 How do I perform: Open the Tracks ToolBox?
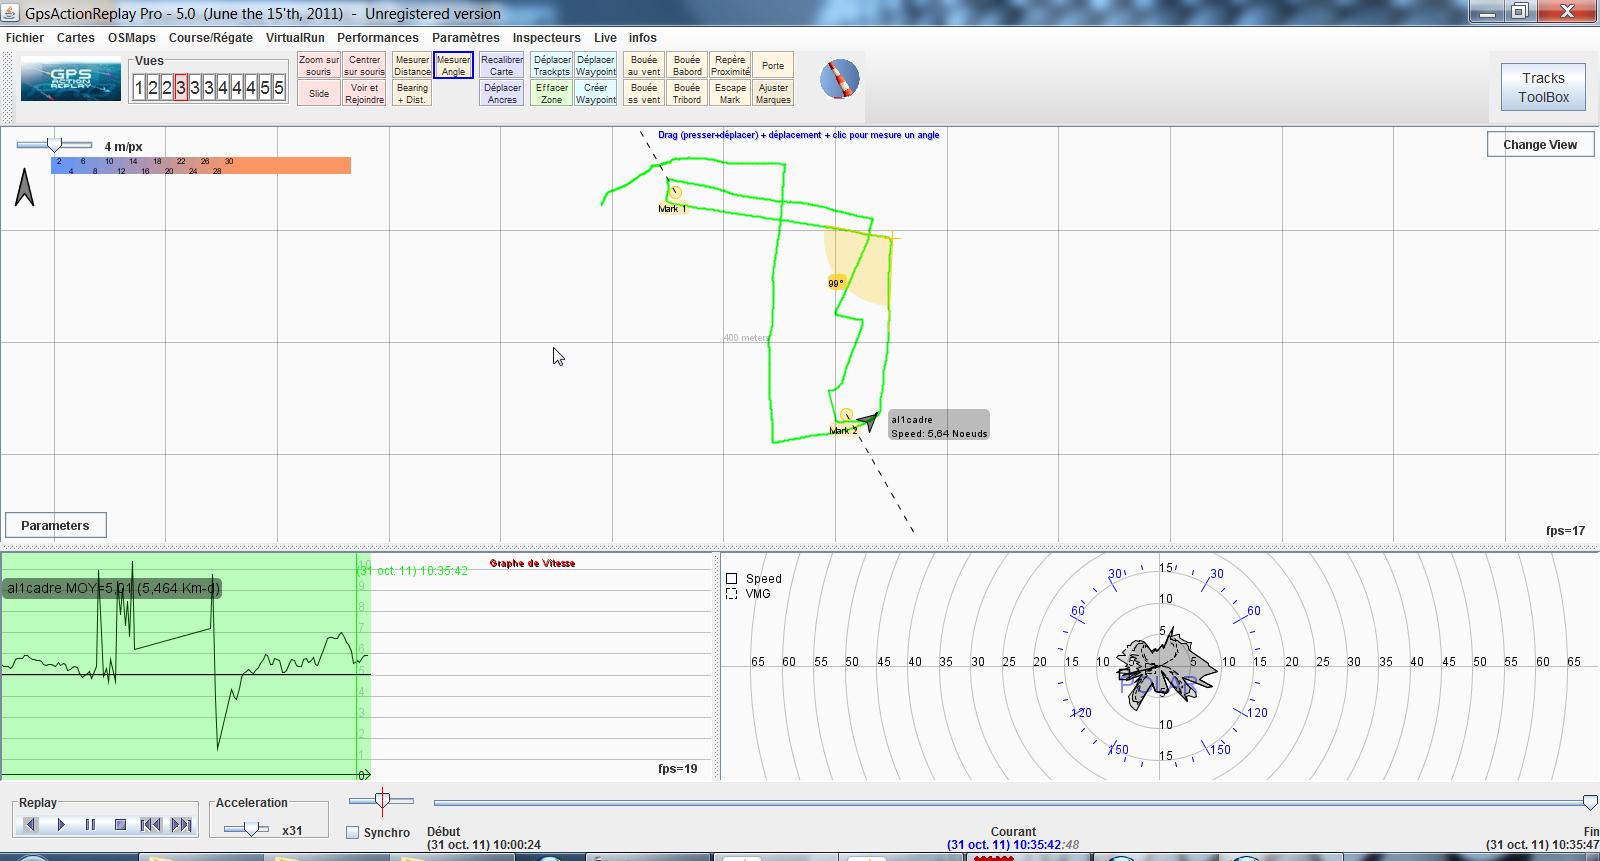click(1543, 87)
